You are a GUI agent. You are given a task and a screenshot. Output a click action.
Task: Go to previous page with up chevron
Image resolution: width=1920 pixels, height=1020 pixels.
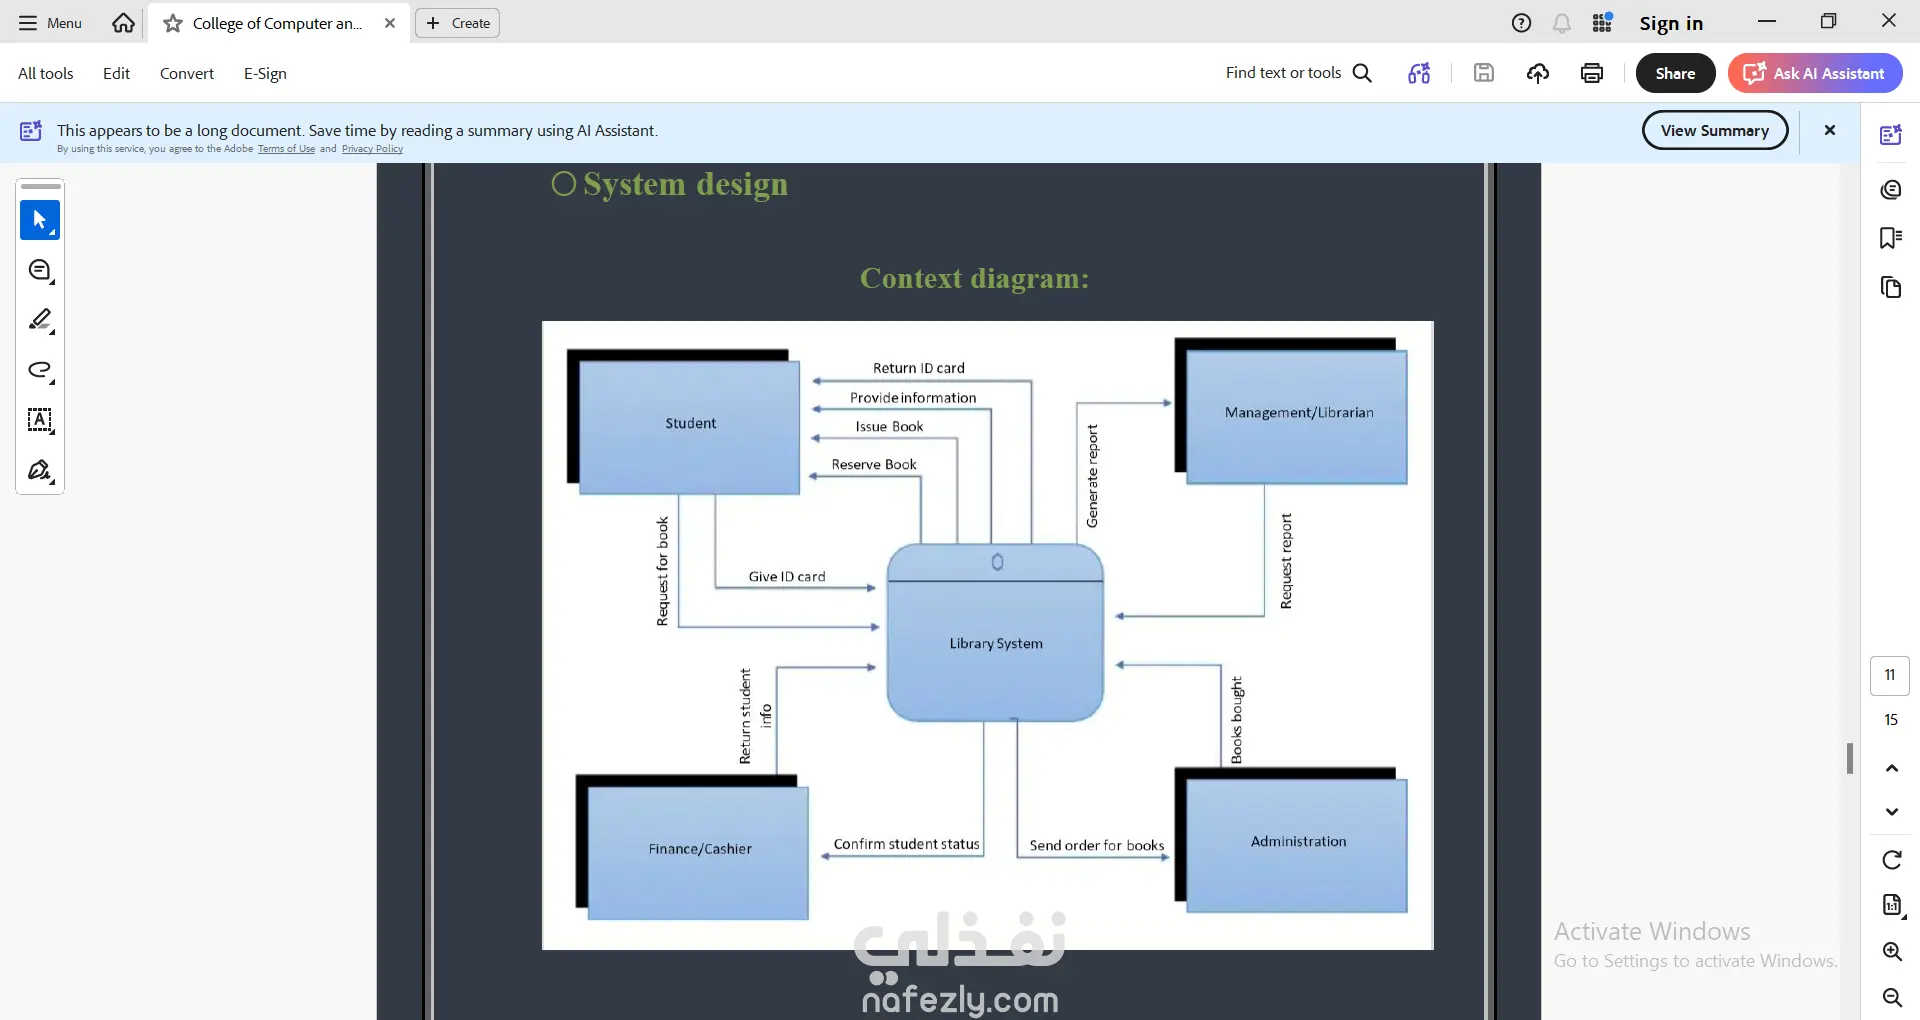(1892, 768)
